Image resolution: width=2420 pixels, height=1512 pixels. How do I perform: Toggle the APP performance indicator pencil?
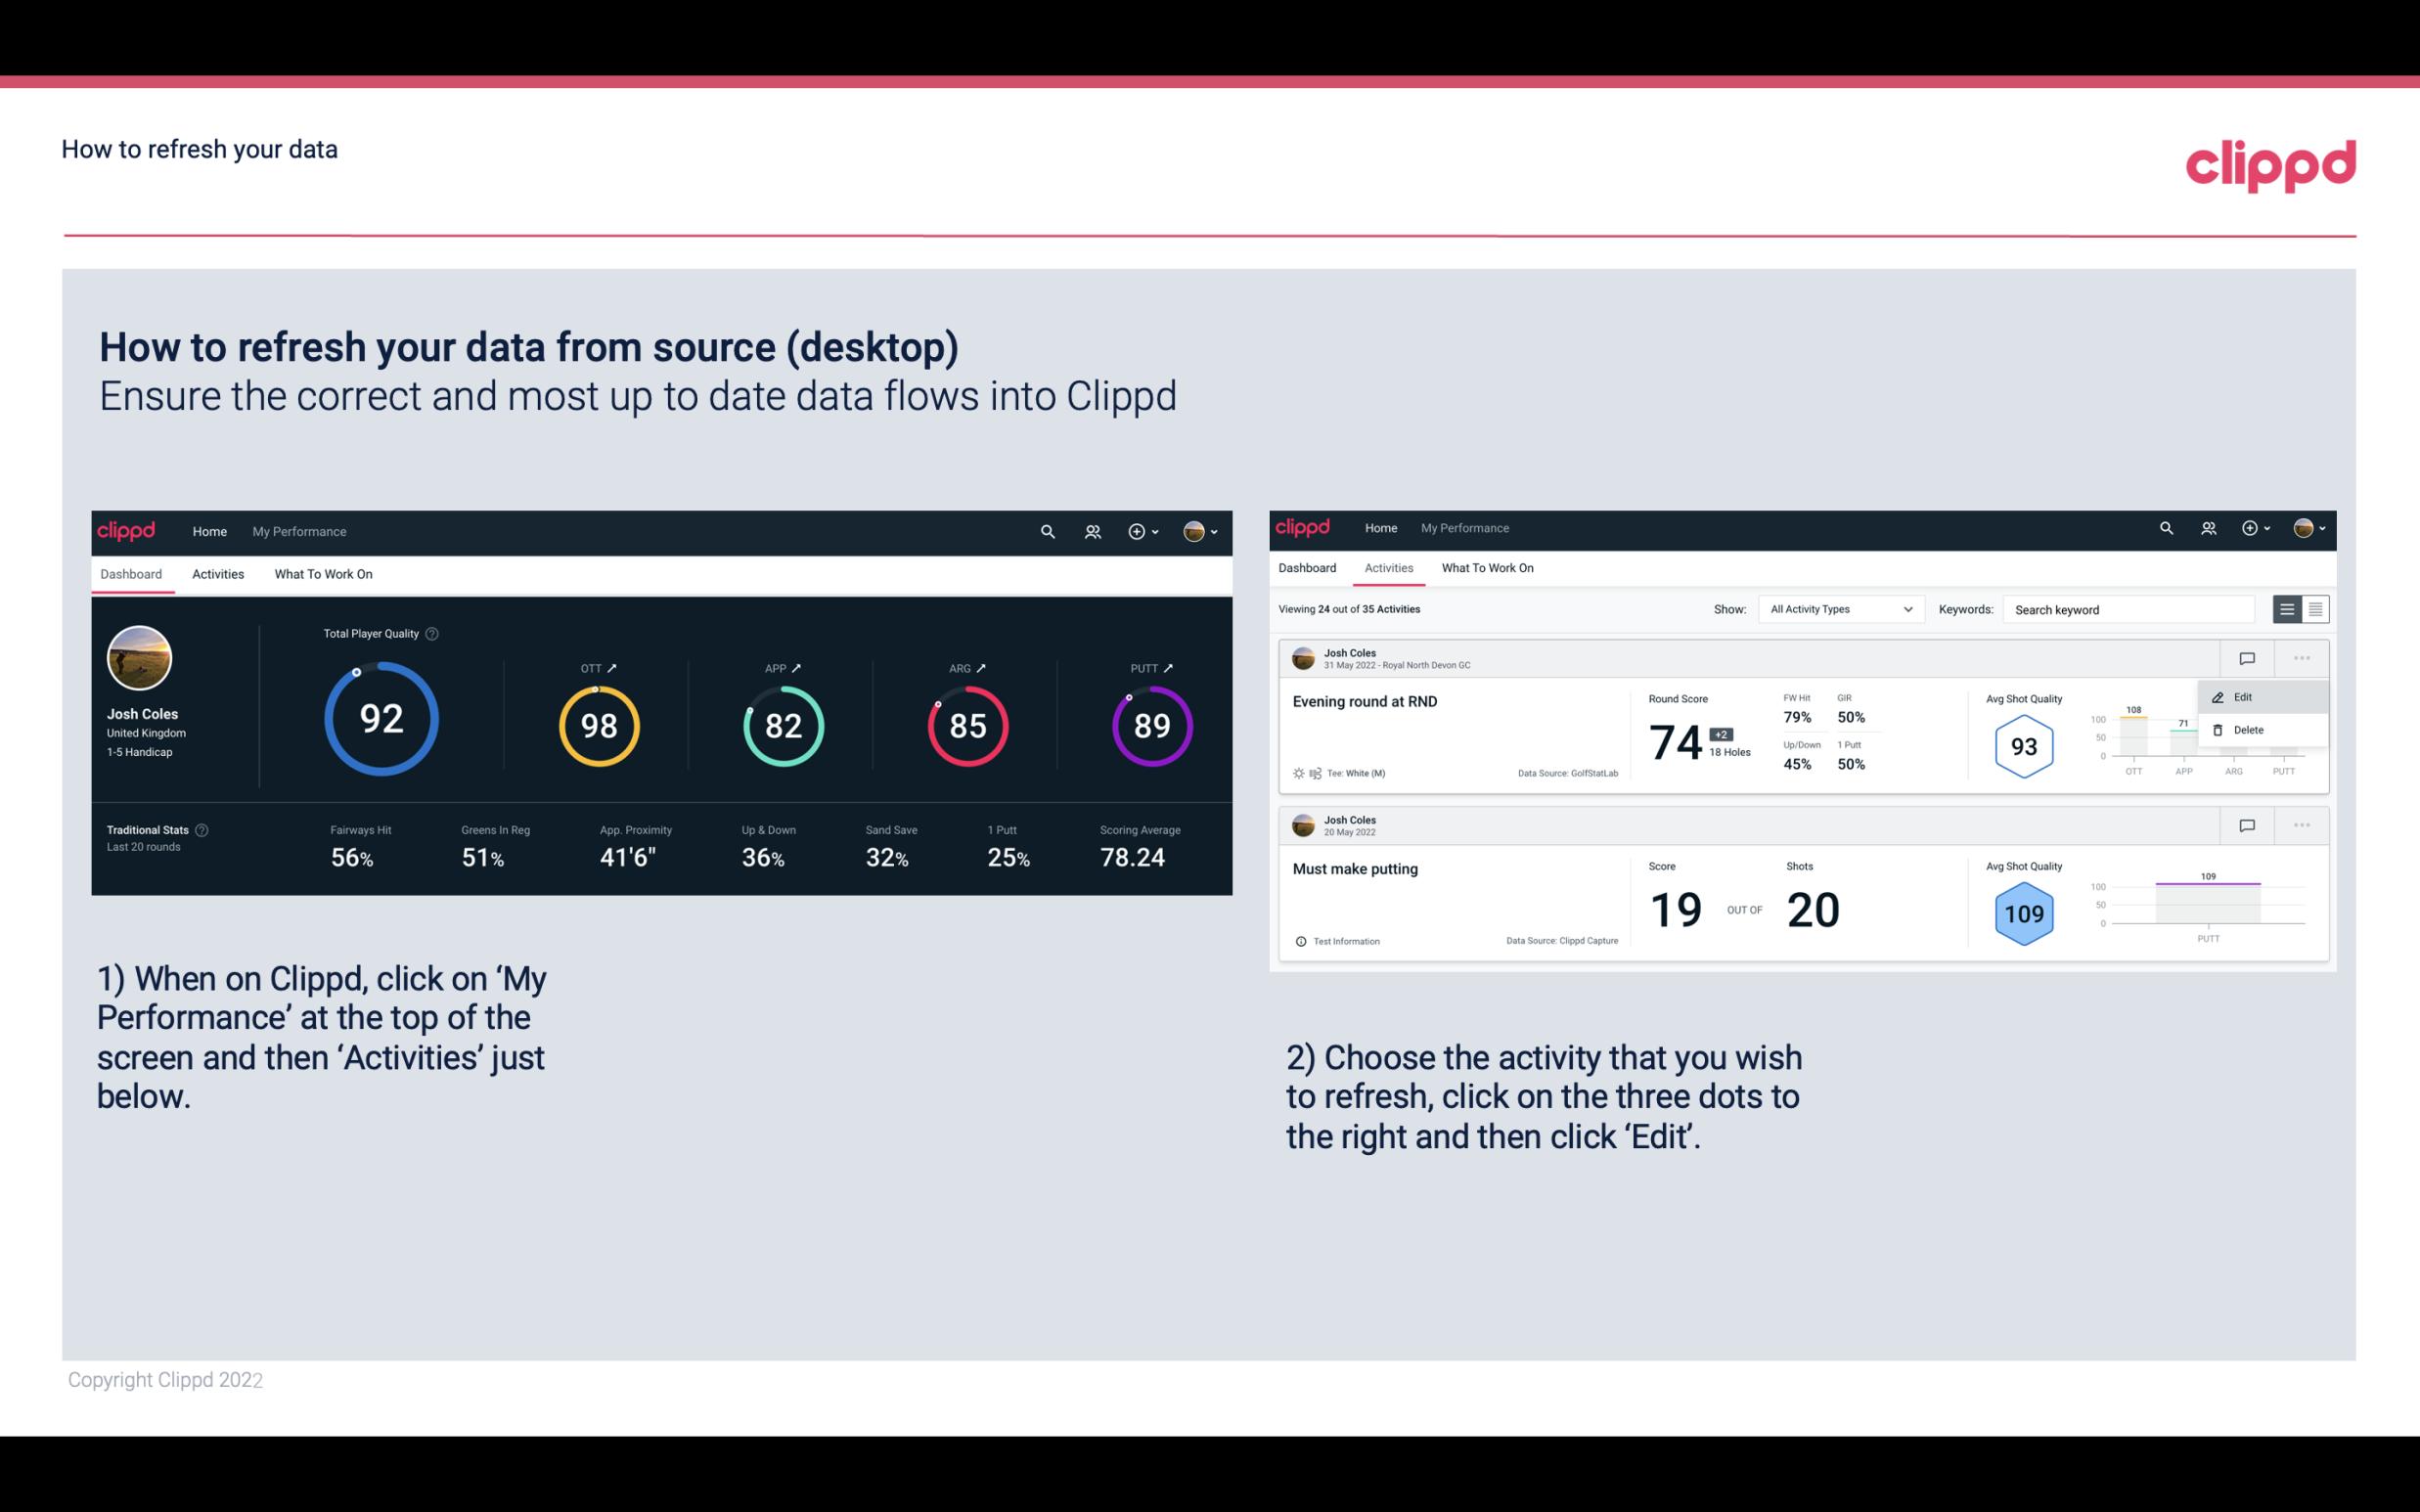[x=800, y=665]
